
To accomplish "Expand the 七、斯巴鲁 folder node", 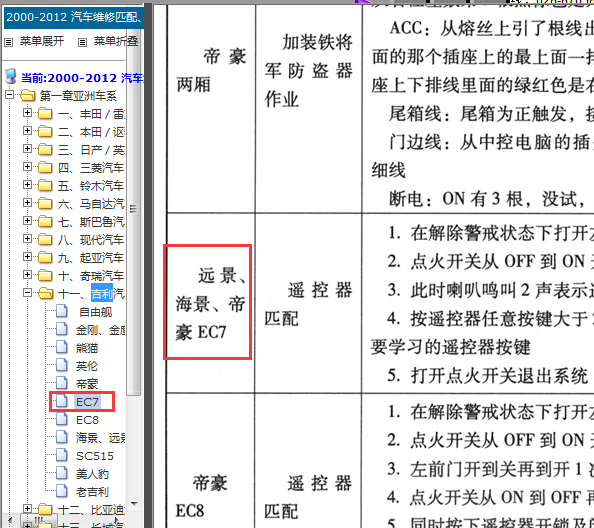I will point(27,220).
